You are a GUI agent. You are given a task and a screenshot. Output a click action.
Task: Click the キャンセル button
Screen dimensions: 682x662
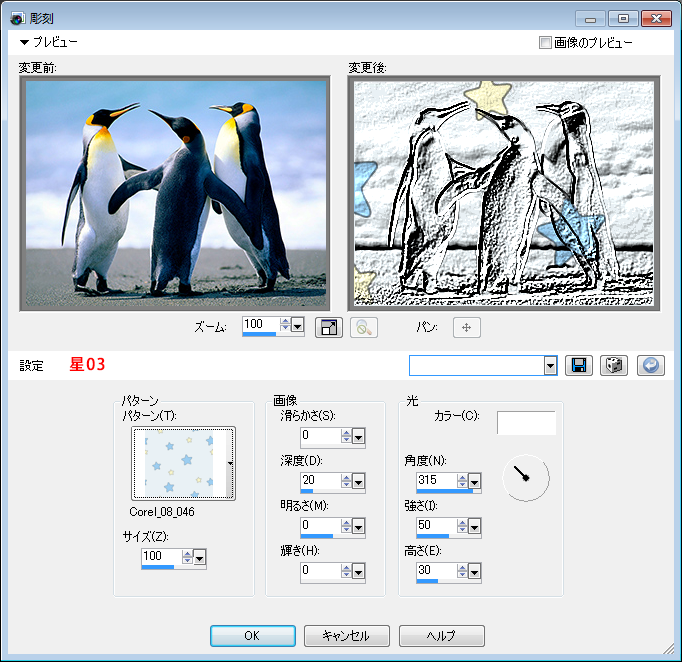pyautogui.click(x=346, y=636)
